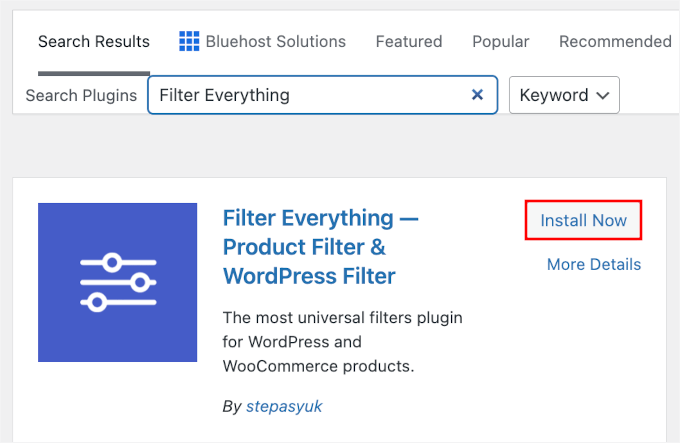The image size is (680, 443).
Task: Click the Filter Everything plugin icon
Action: coord(117,282)
